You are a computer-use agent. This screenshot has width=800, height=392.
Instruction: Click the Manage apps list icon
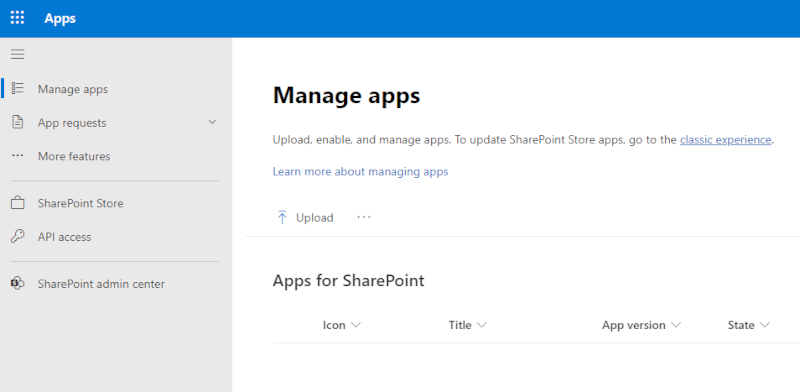point(18,88)
